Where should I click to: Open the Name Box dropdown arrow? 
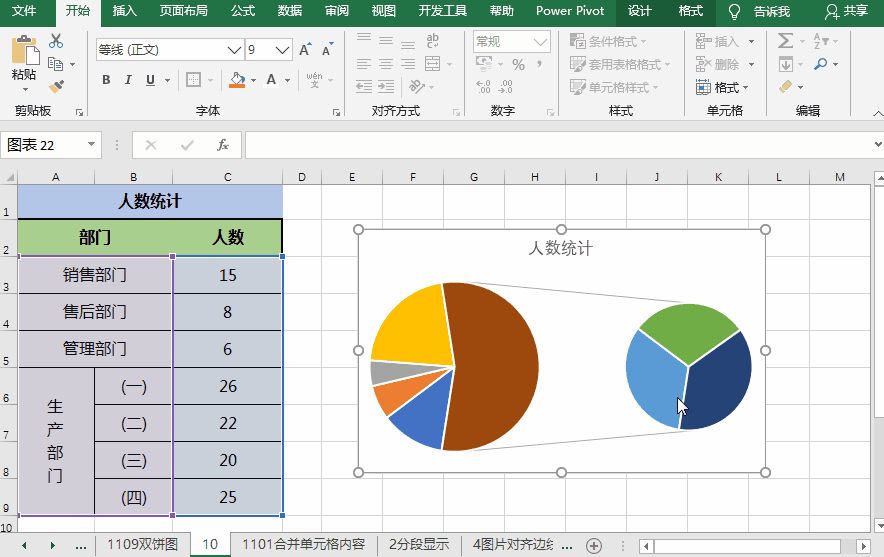pyautogui.click(x=93, y=145)
